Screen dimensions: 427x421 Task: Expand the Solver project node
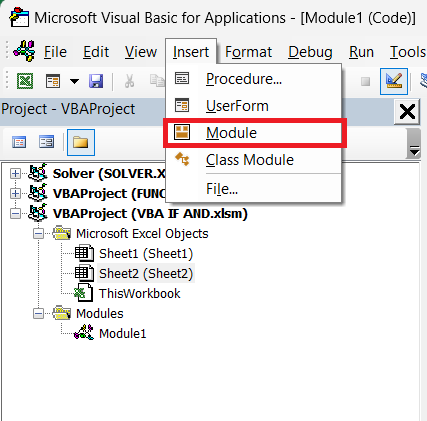(x=15, y=173)
